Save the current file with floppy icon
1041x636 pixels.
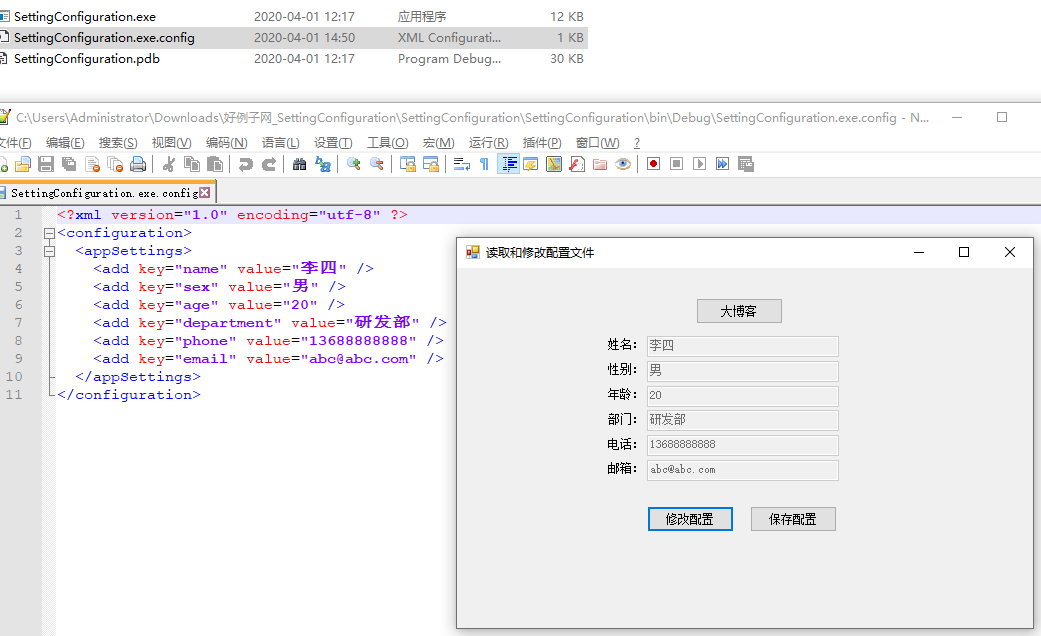click(x=46, y=164)
